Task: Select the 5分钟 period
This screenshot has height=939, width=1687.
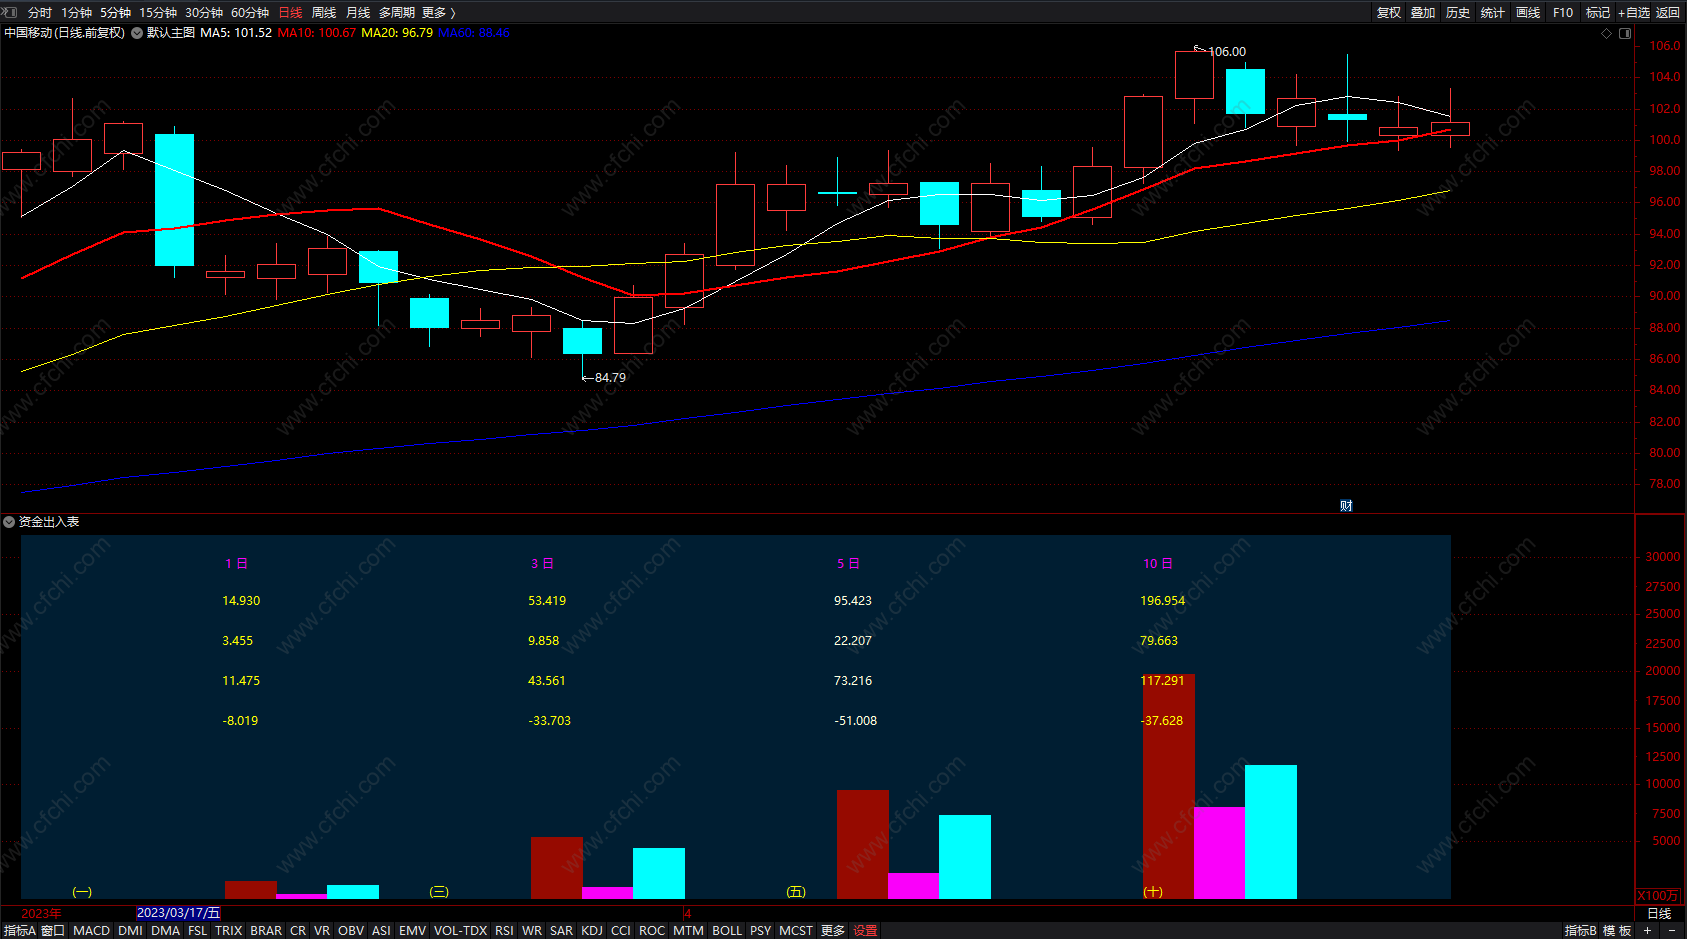Action: [115, 13]
